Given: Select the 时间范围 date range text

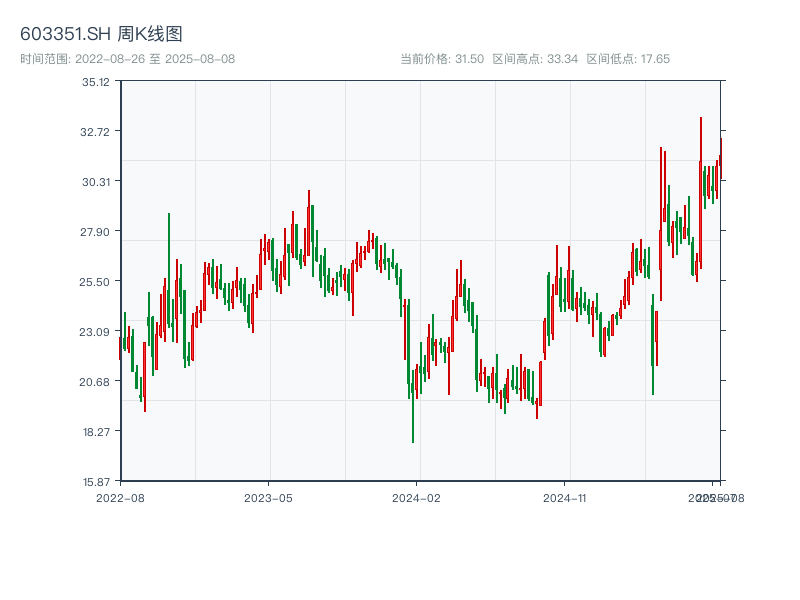Looking at the screenshot, I should click(128, 59).
